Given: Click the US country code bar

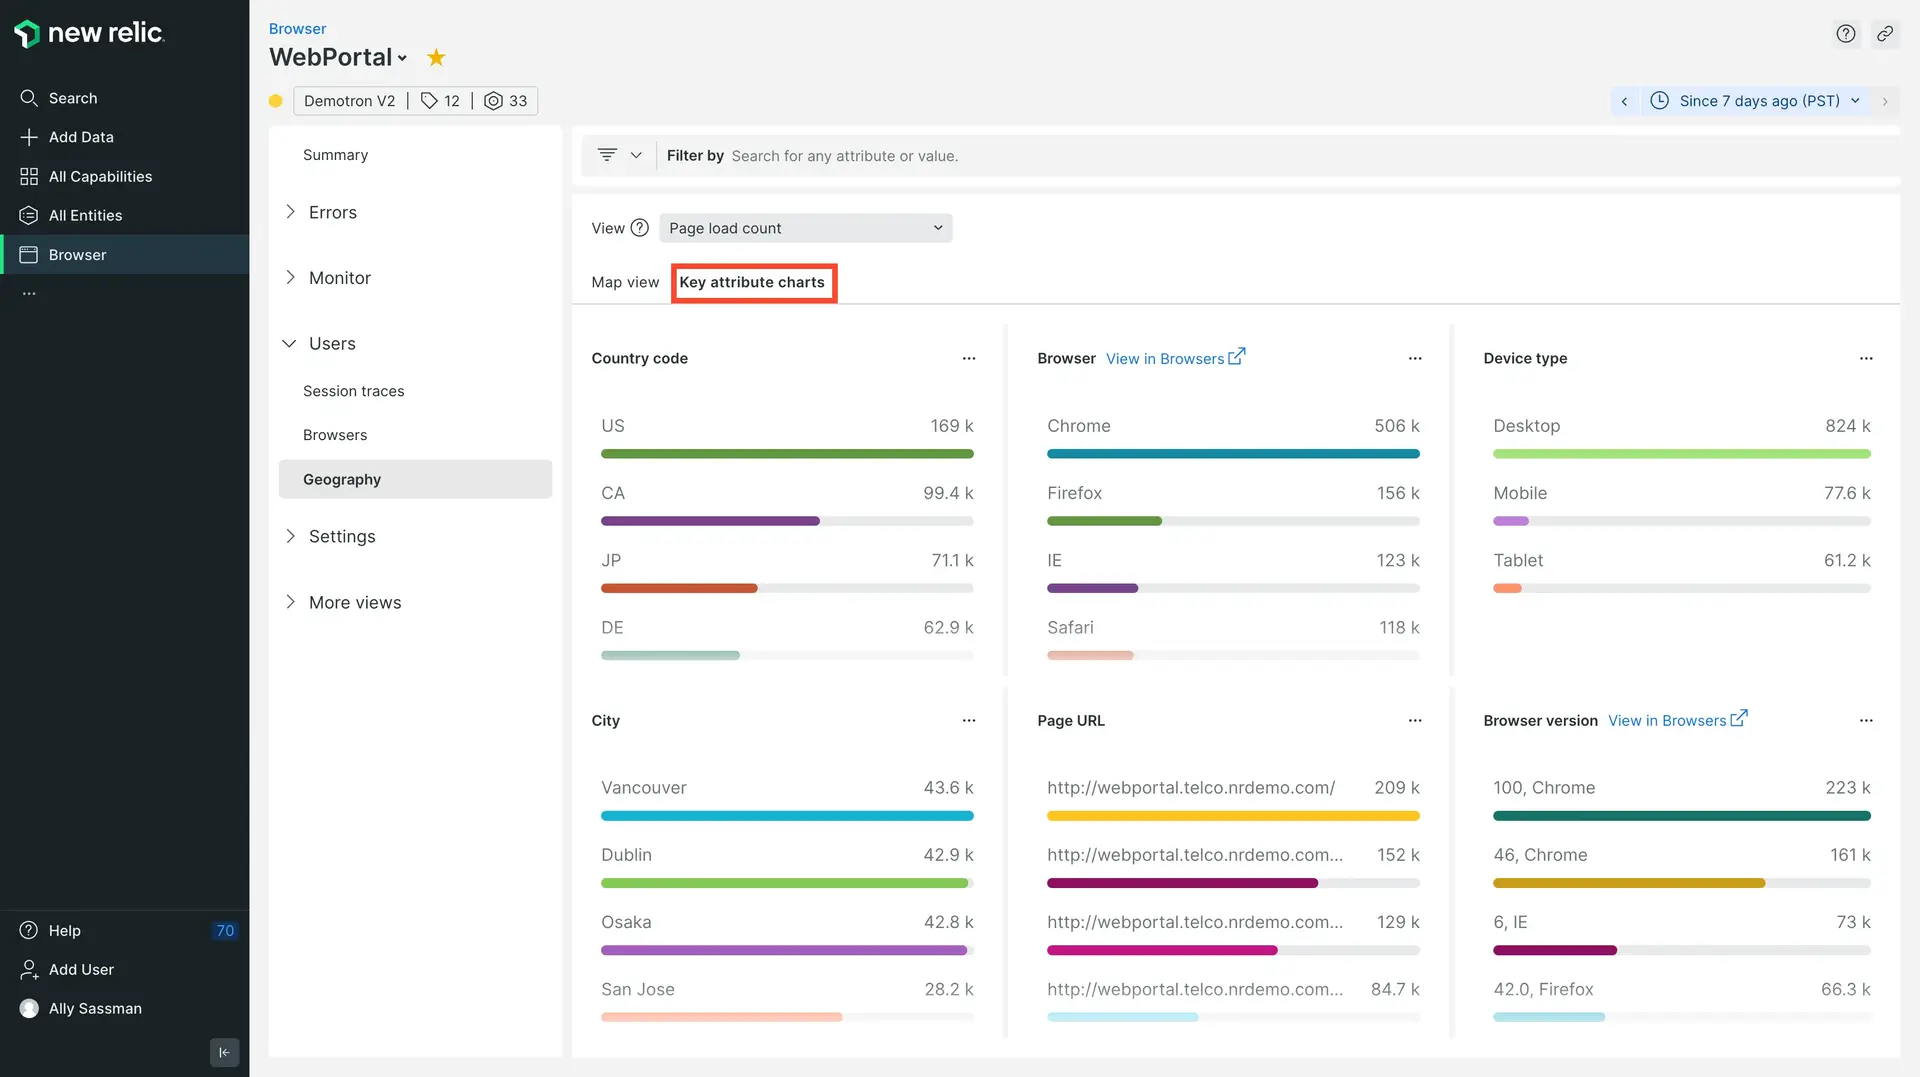Looking at the screenshot, I should pos(786,454).
